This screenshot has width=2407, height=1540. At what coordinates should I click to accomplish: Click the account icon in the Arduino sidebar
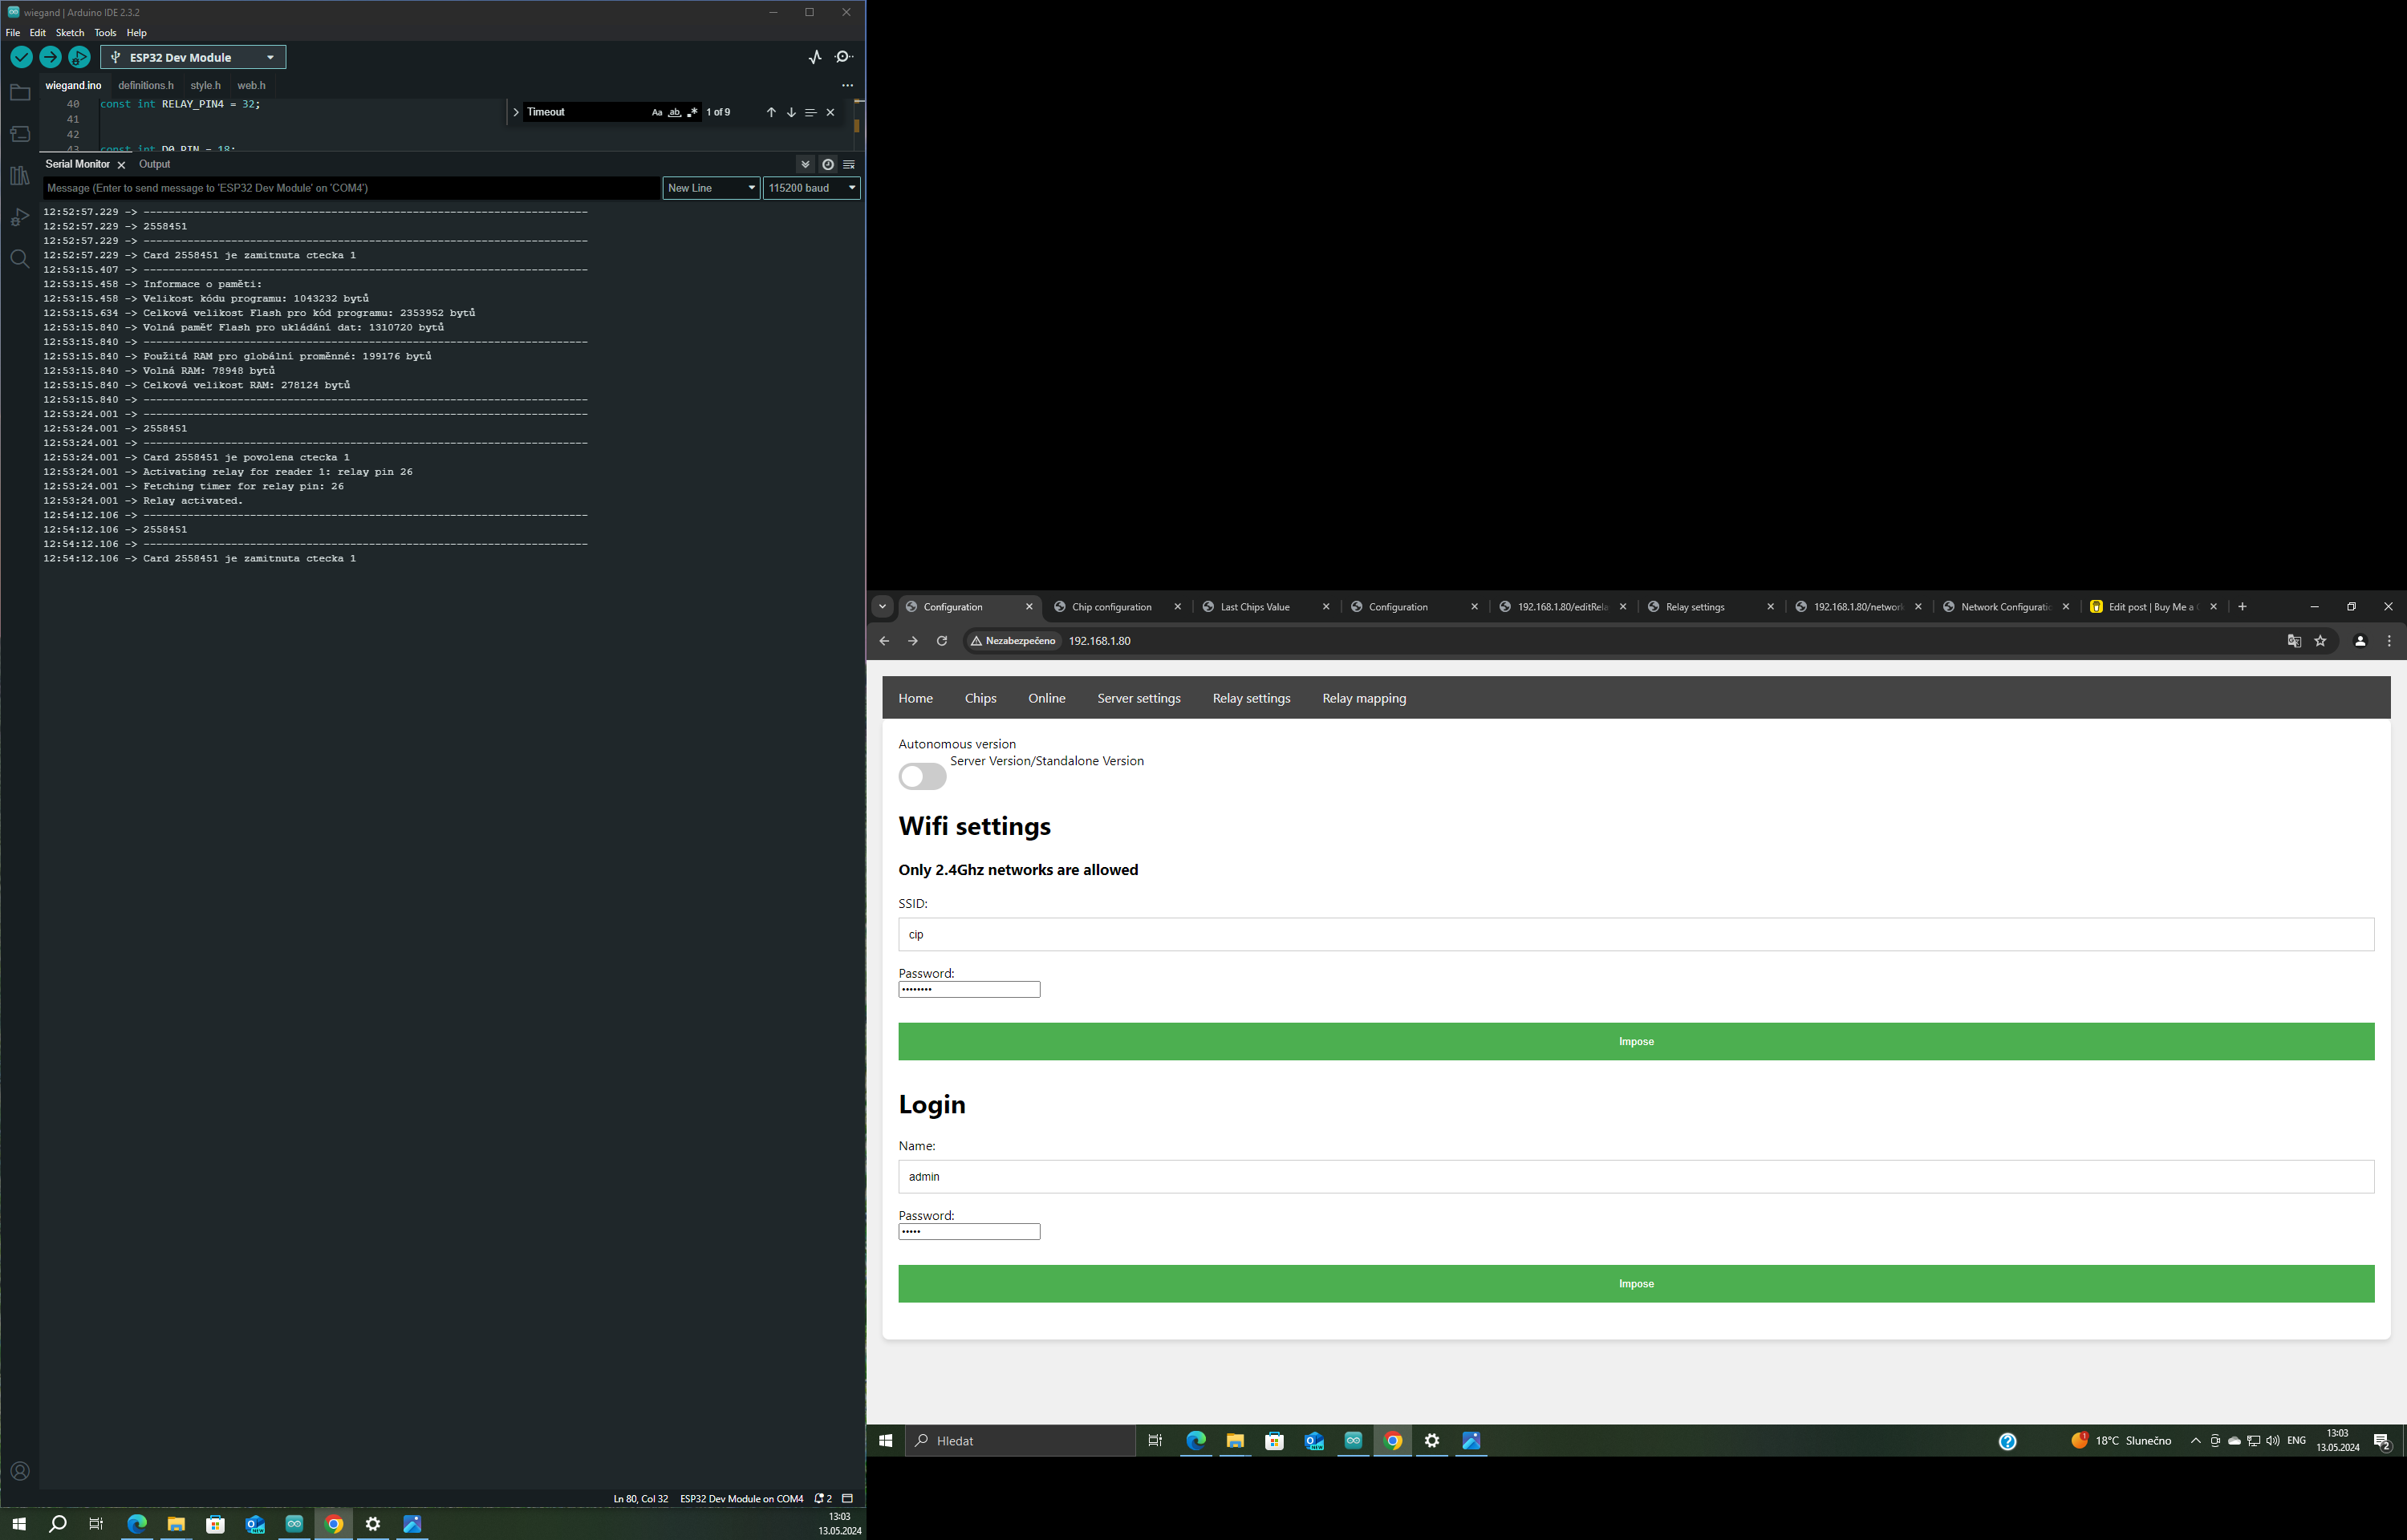tap(19, 1471)
